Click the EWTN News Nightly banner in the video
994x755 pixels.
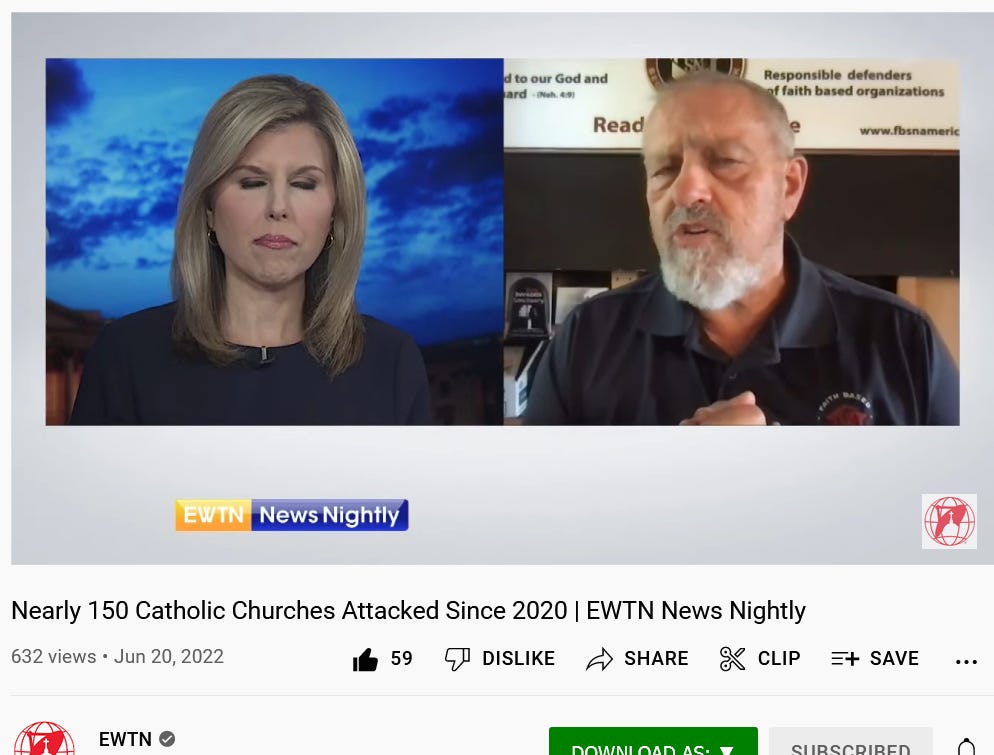292,515
